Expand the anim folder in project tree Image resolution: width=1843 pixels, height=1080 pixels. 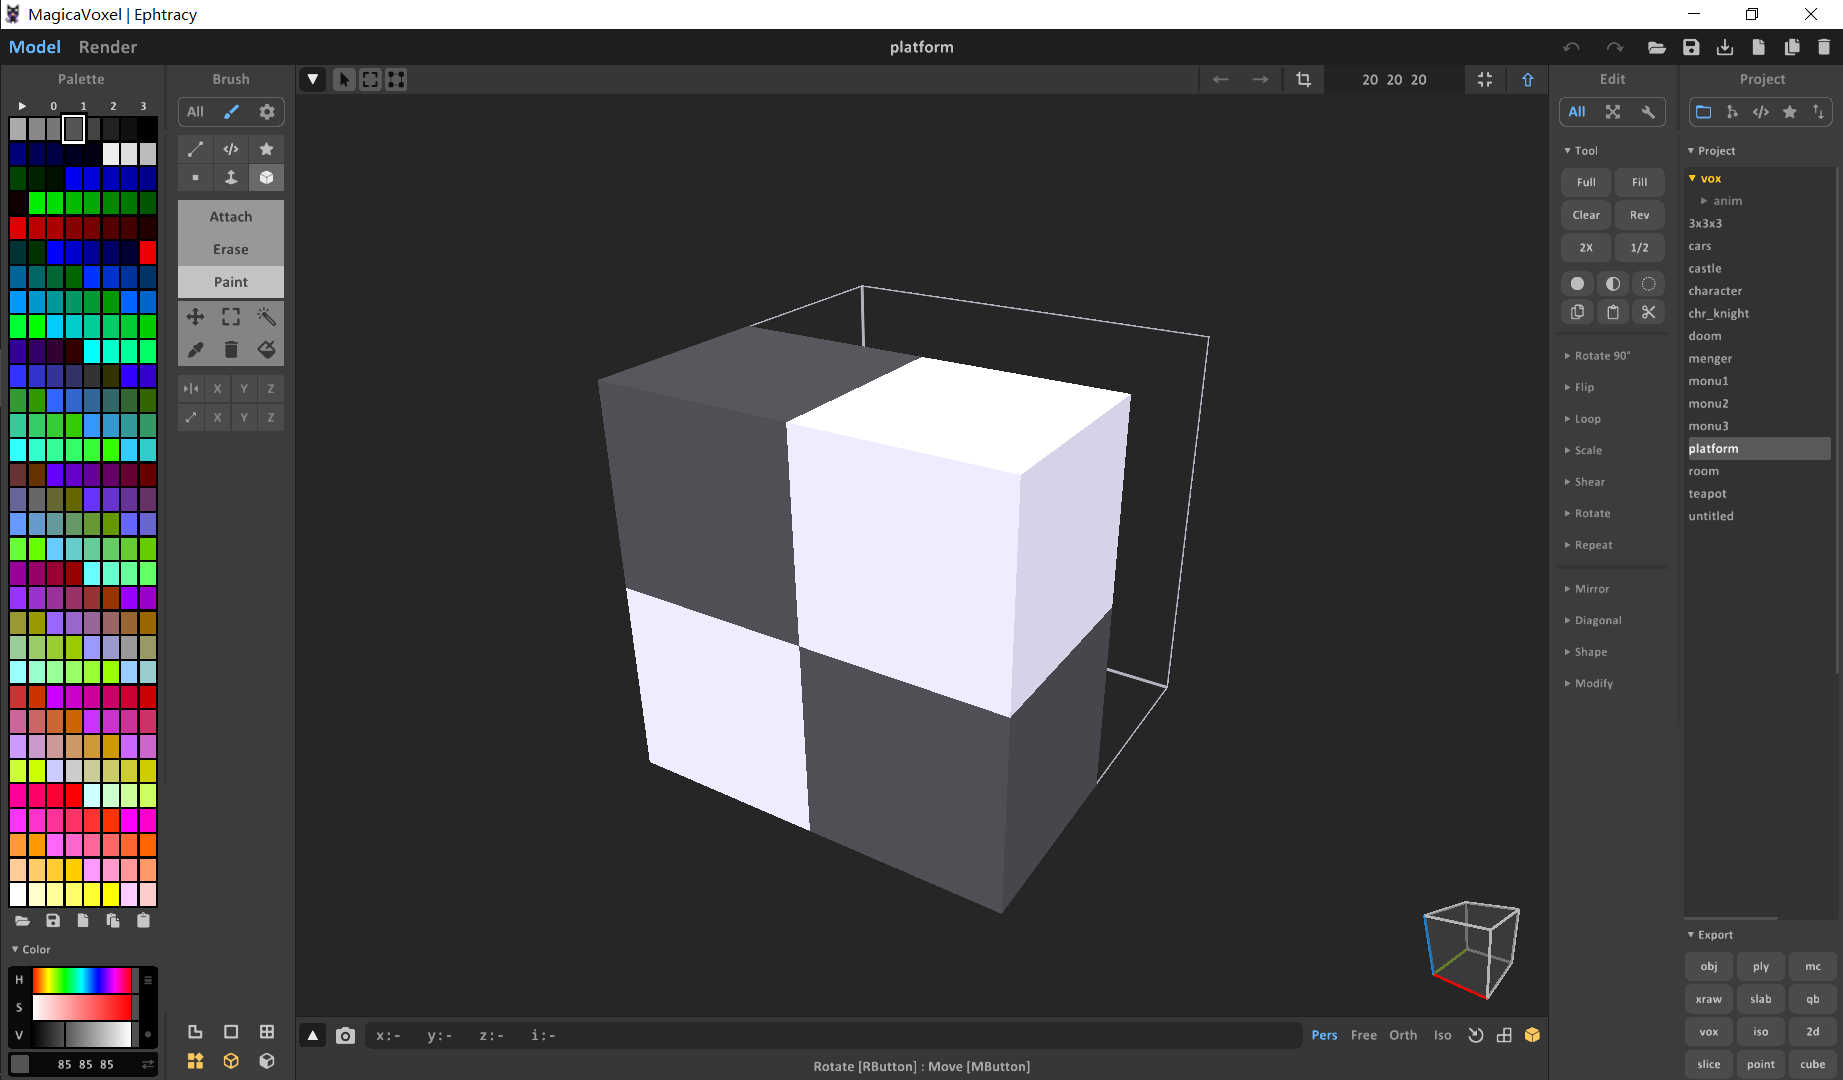pyautogui.click(x=1704, y=201)
